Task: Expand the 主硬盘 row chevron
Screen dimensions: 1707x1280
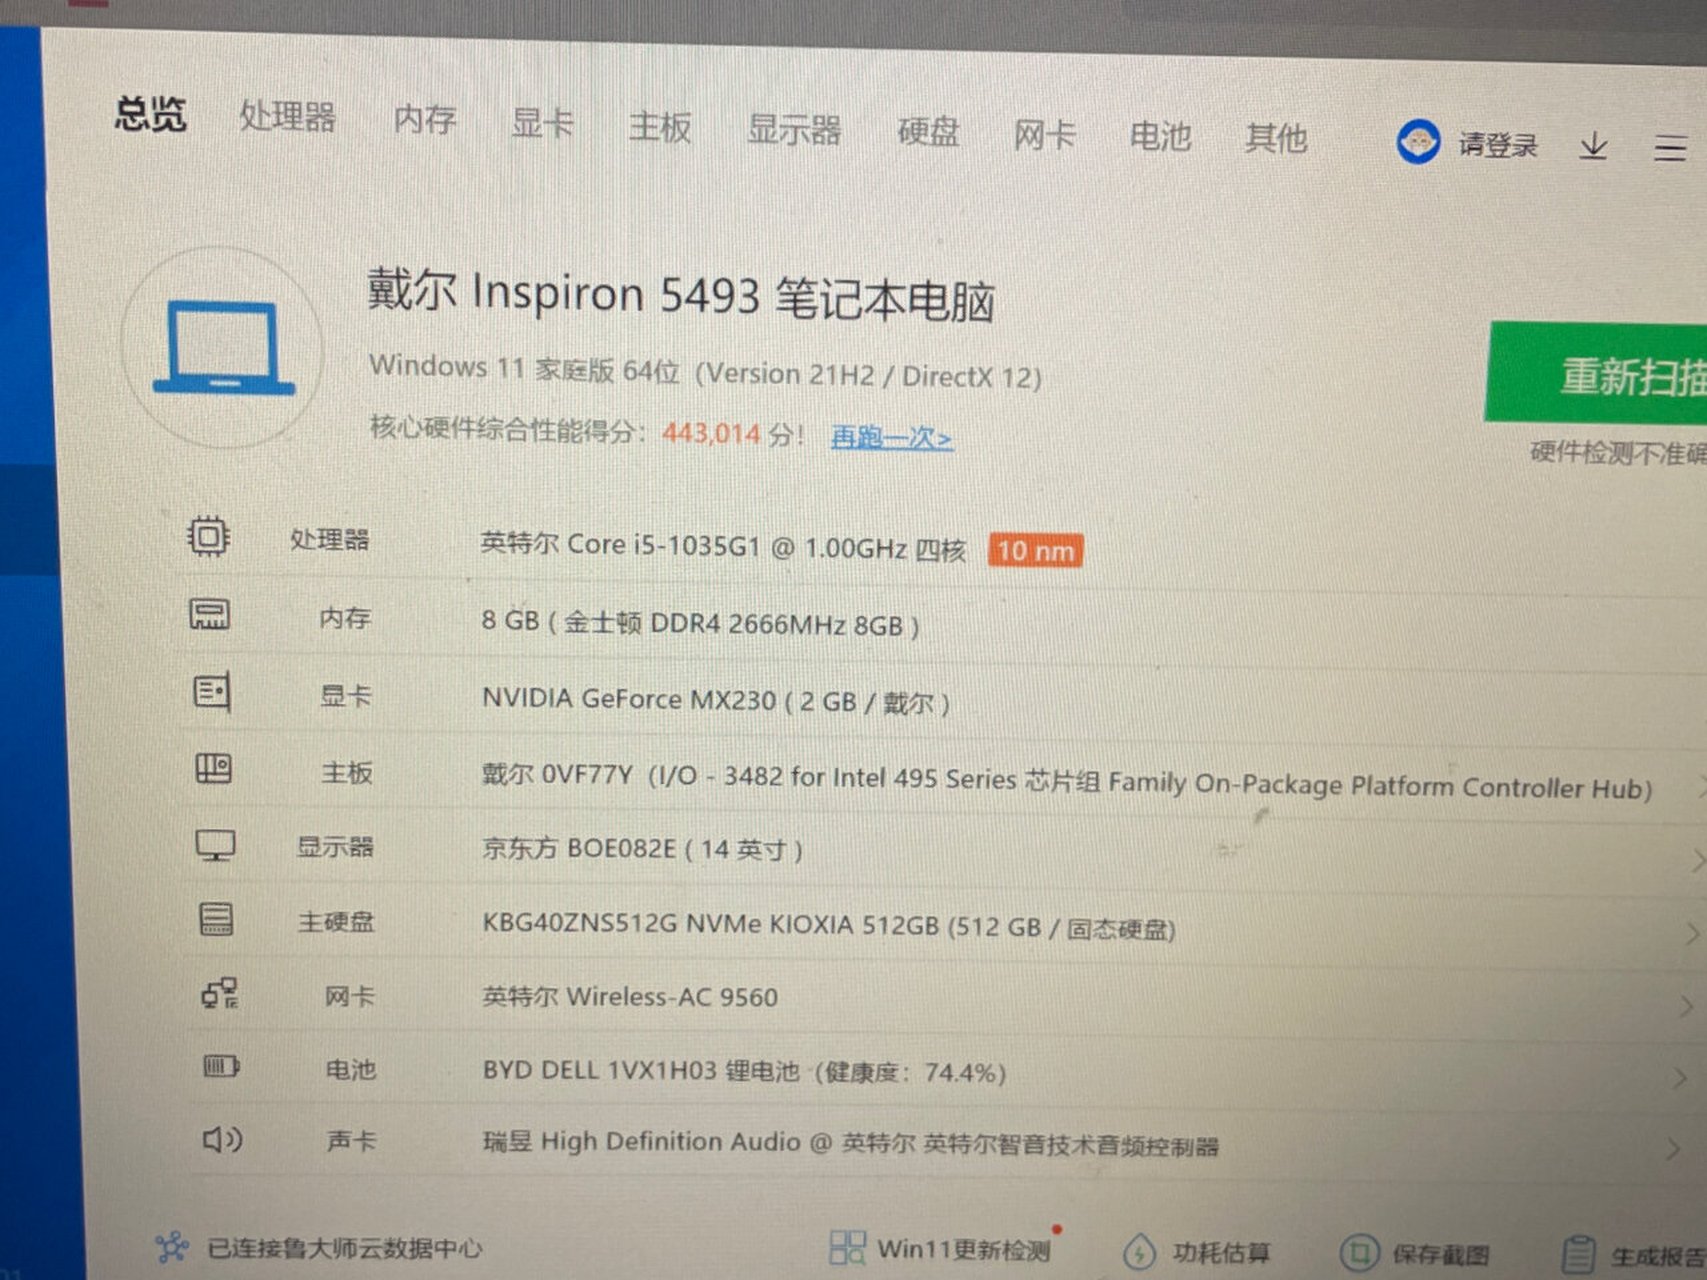Action: tap(1691, 934)
